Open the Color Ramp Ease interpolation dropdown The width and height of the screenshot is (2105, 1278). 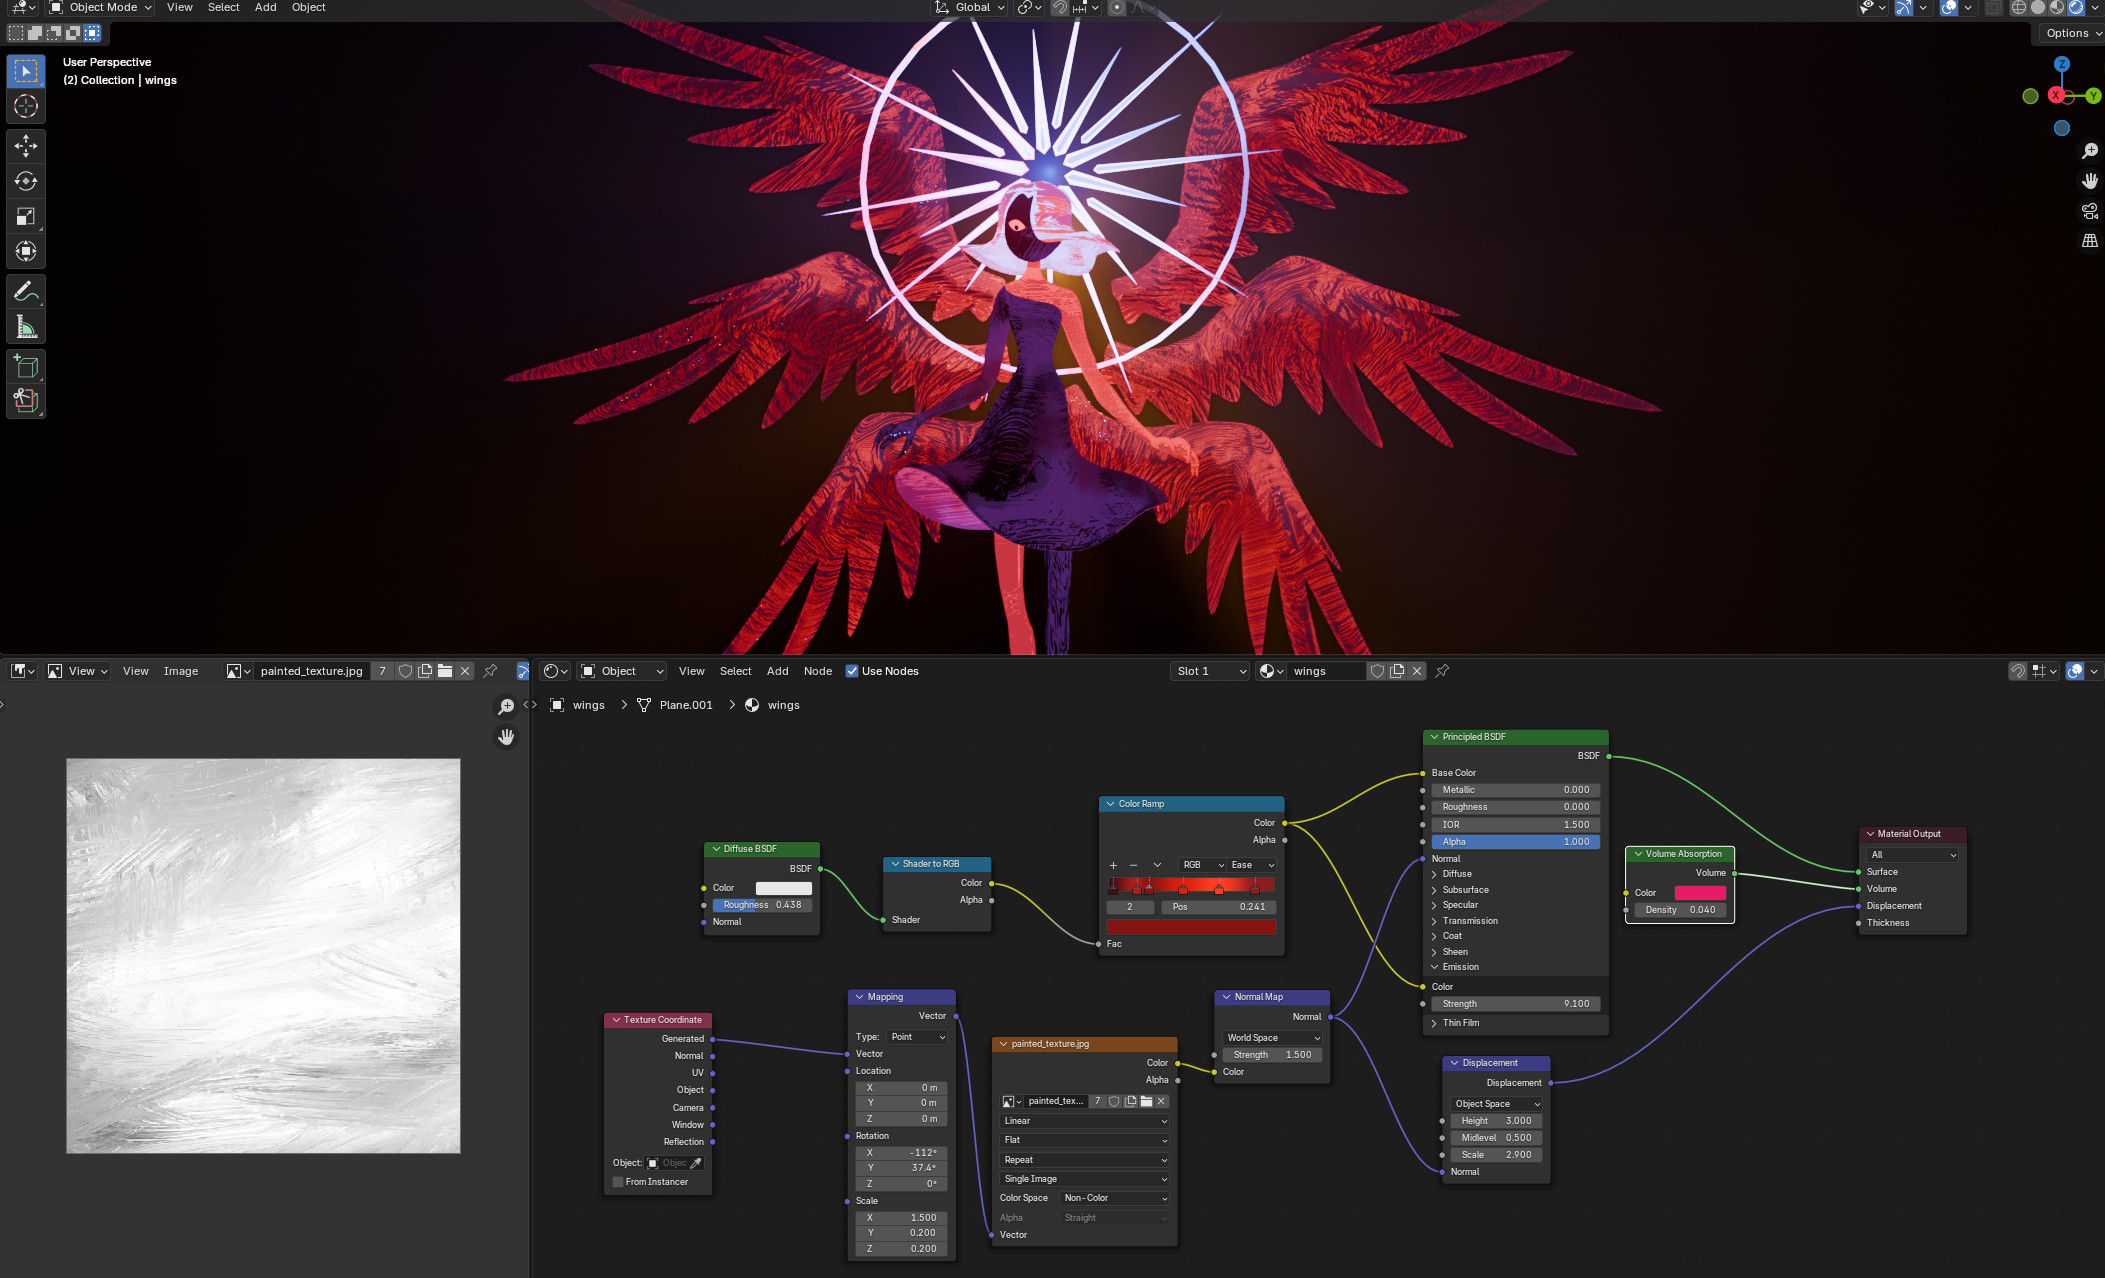click(1252, 865)
